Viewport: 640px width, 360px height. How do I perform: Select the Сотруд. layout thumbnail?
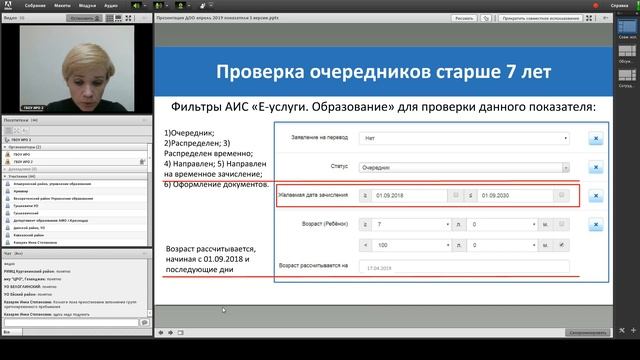(x=627, y=75)
